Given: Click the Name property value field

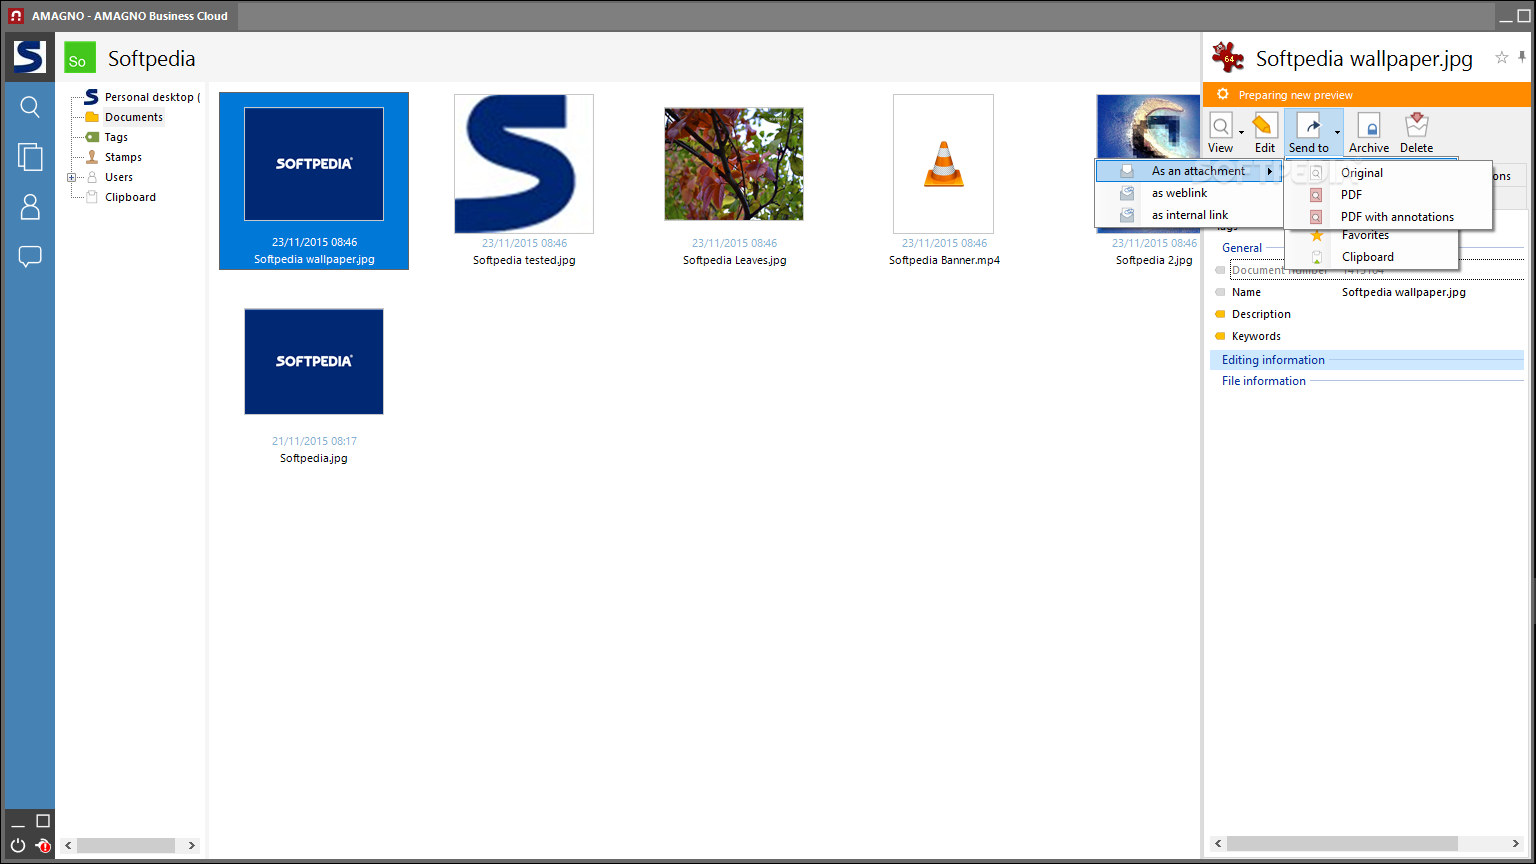Looking at the screenshot, I should [x=1430, y=292].
